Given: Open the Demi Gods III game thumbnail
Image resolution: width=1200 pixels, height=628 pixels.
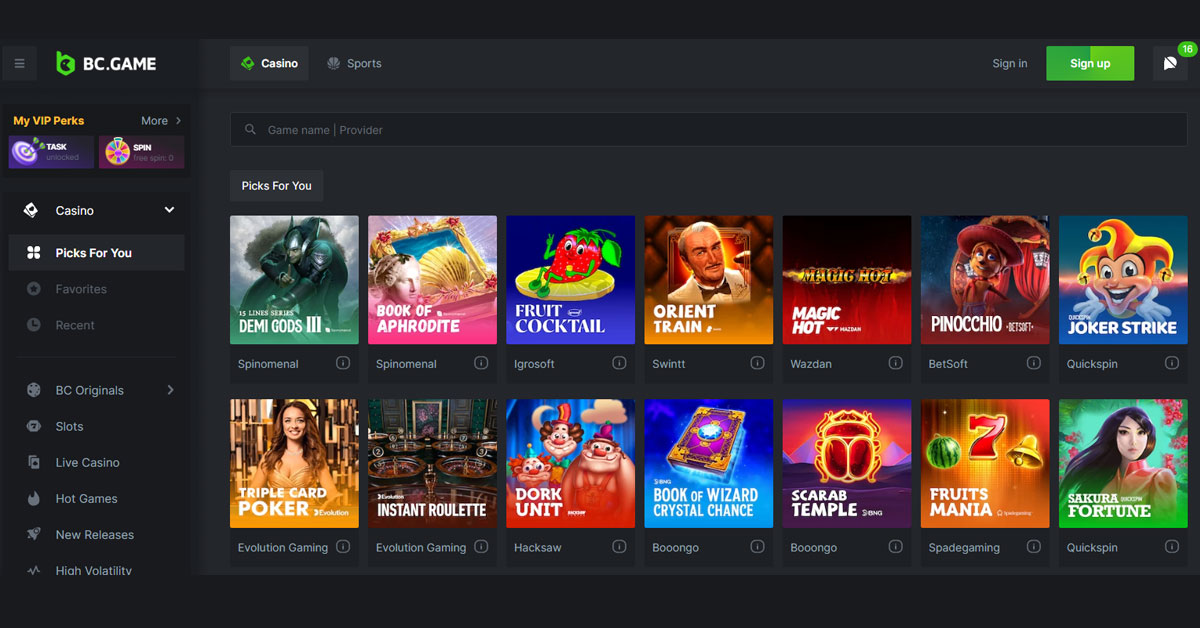Looking at the screenshot, I should [x=294, y=280].
